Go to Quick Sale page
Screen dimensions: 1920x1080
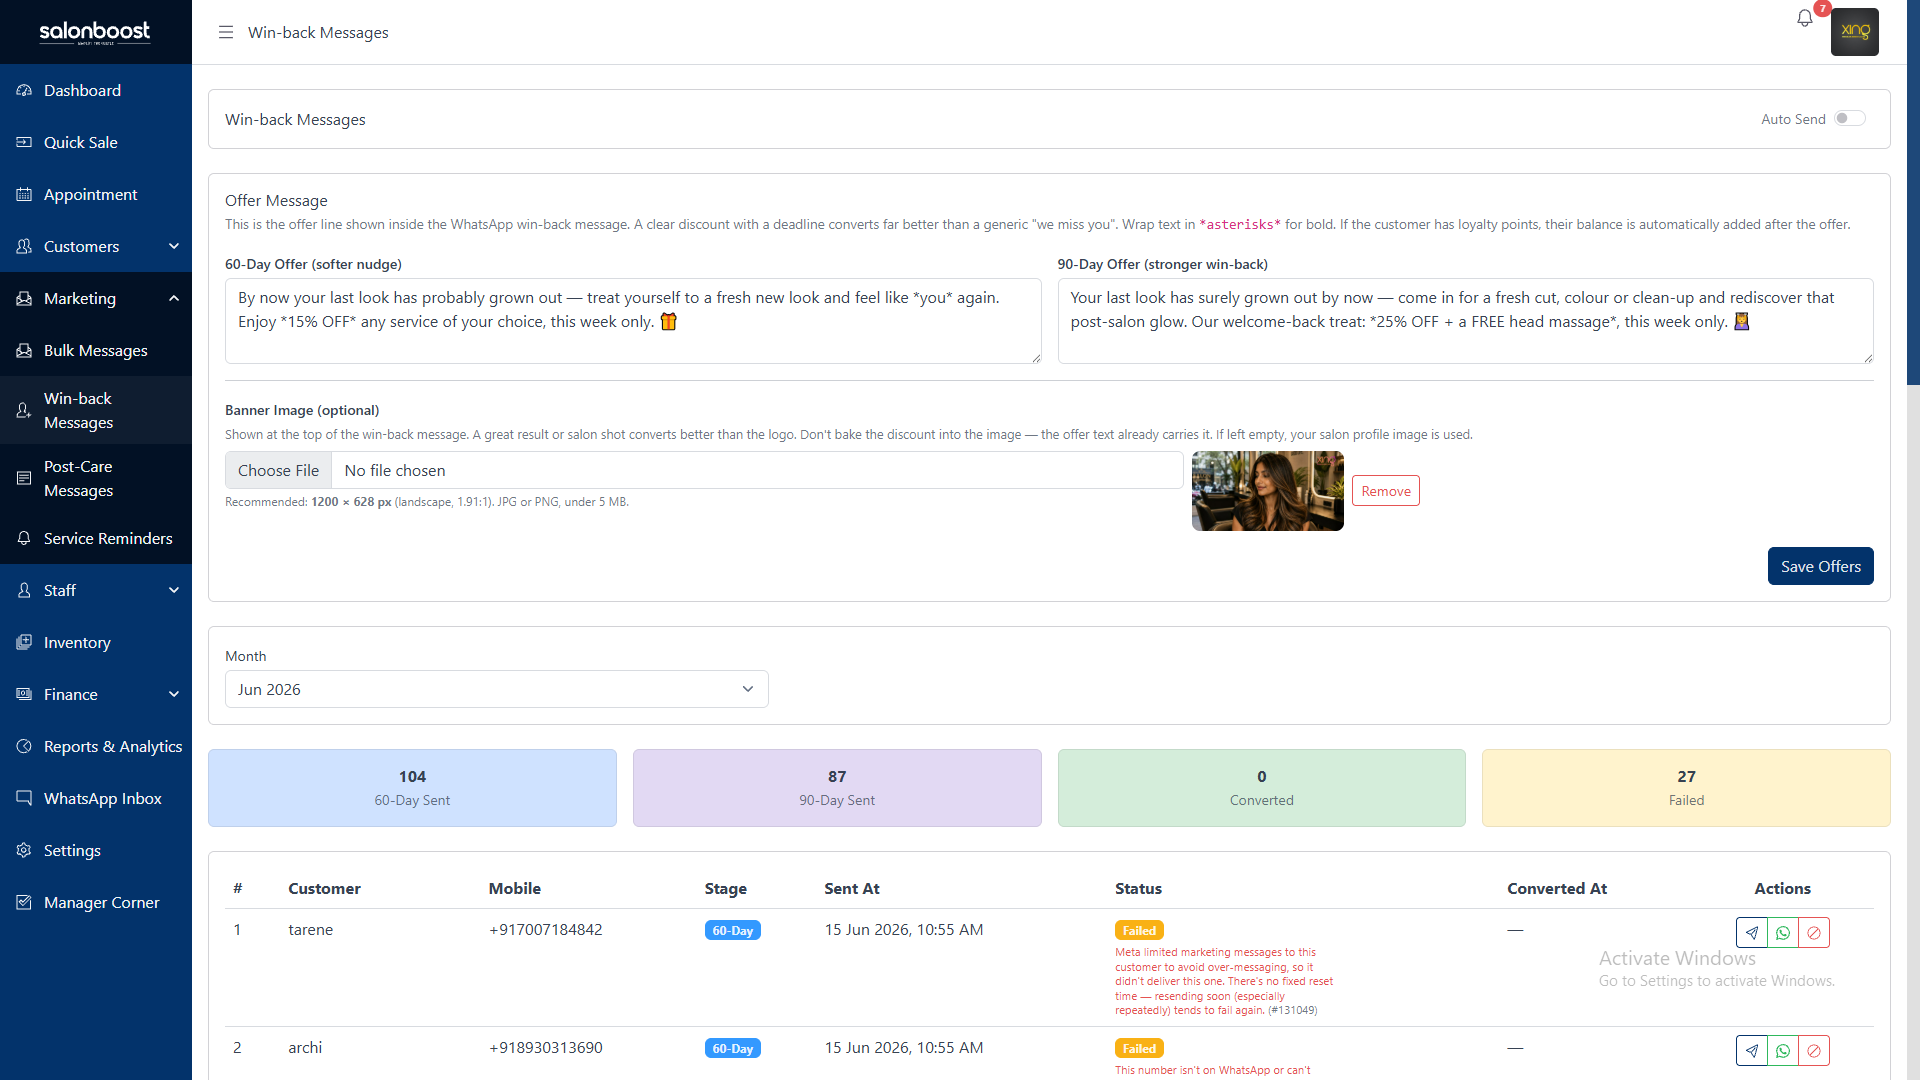96,142
